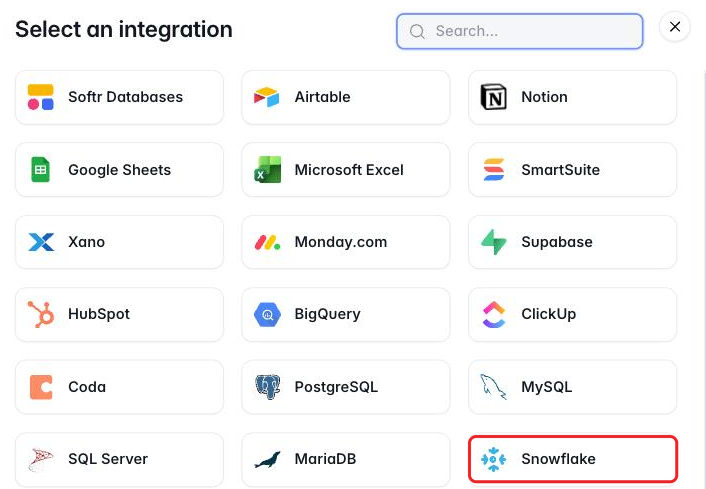Click the SQL Server logo icon

pyautogui.click(x=41, y=459)
